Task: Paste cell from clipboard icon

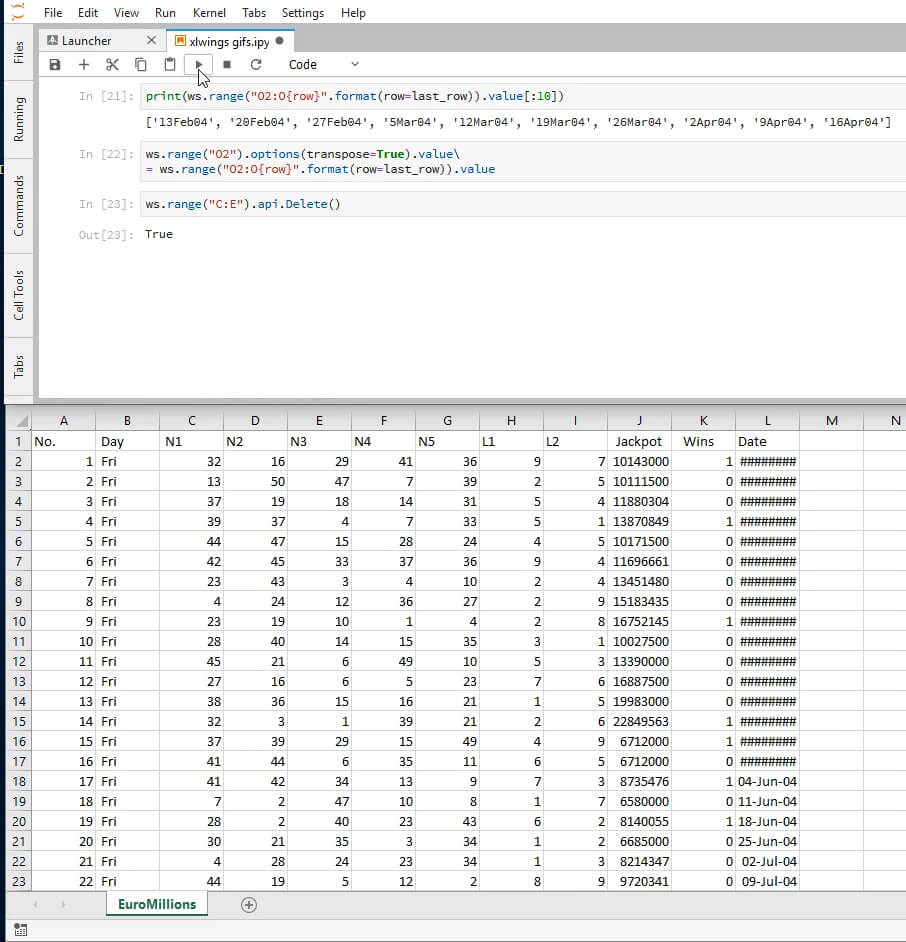Action: point(170,65)
